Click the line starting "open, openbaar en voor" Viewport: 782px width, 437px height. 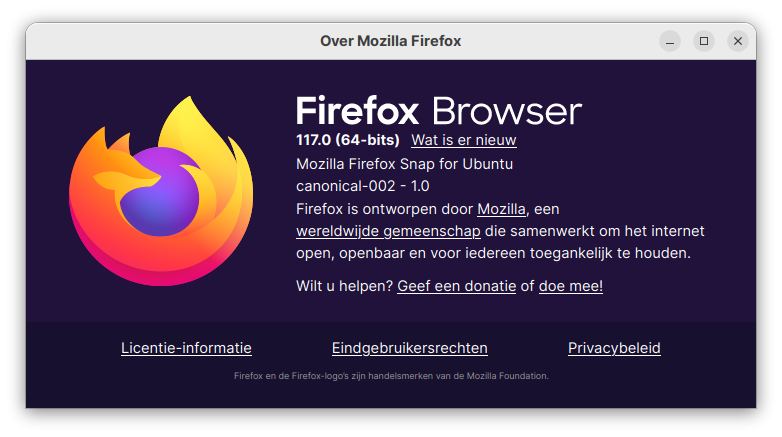click(493, 253)
